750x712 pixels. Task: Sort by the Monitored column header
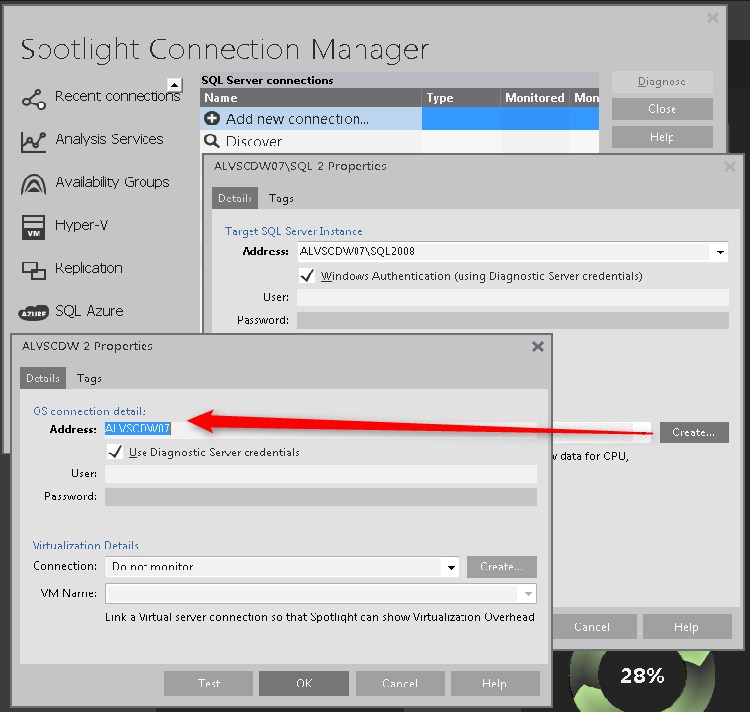534,98
